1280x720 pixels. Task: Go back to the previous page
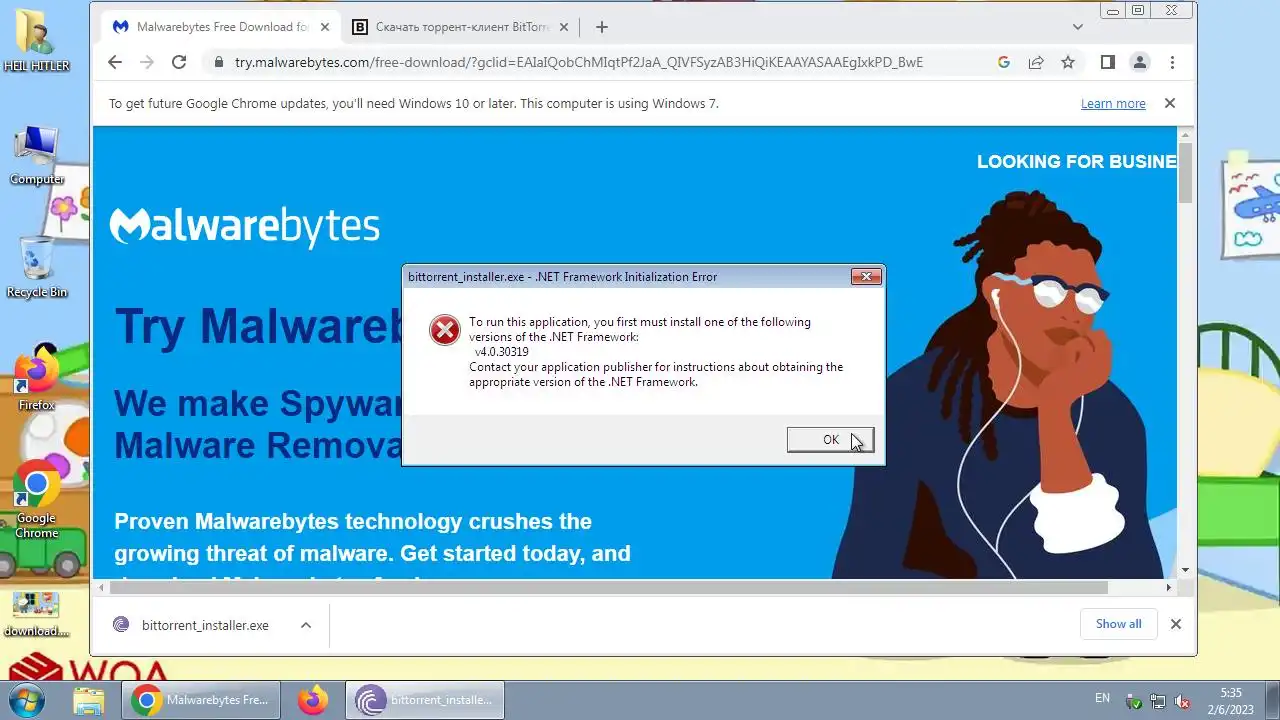pyautogui.click(x=114, y=62)
